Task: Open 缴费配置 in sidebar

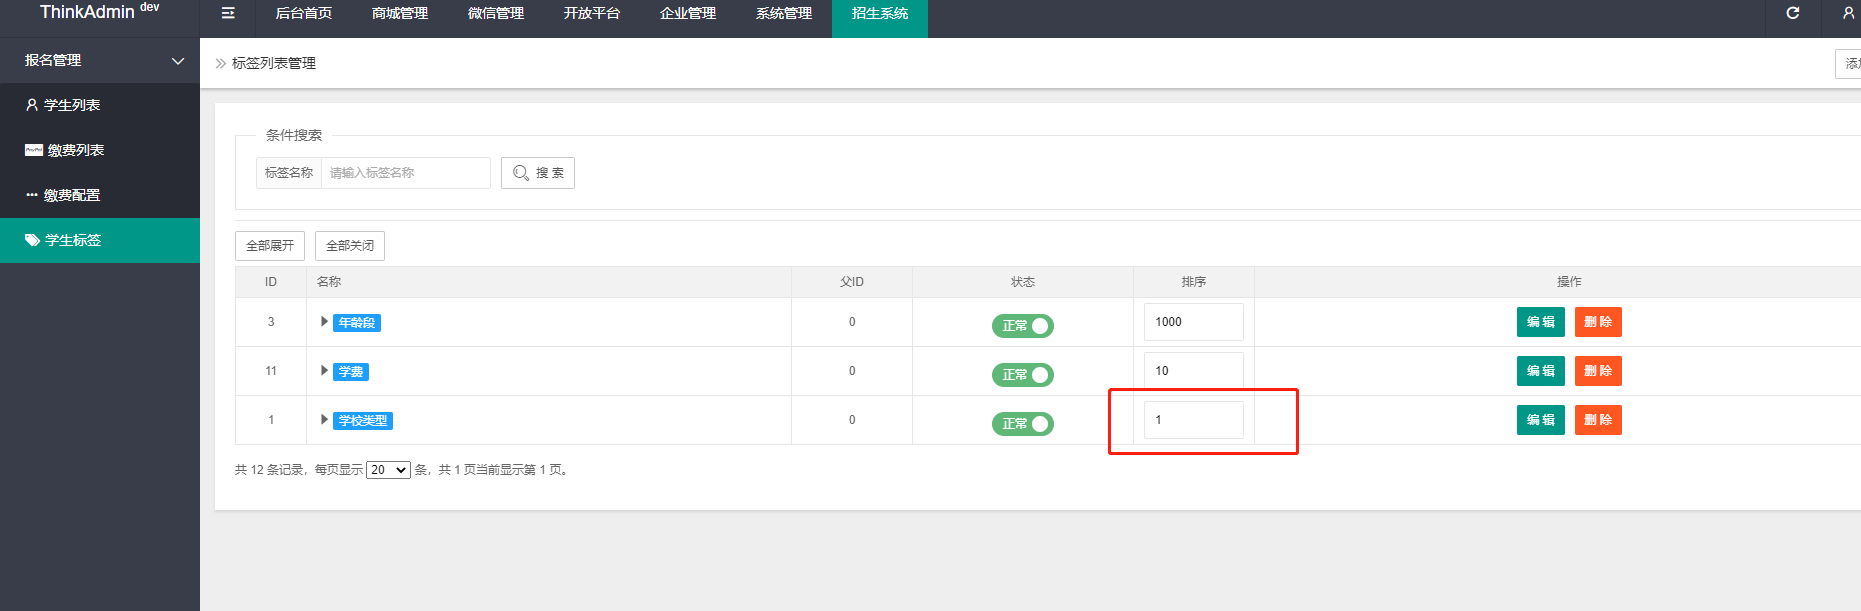Action: (100, 195)
